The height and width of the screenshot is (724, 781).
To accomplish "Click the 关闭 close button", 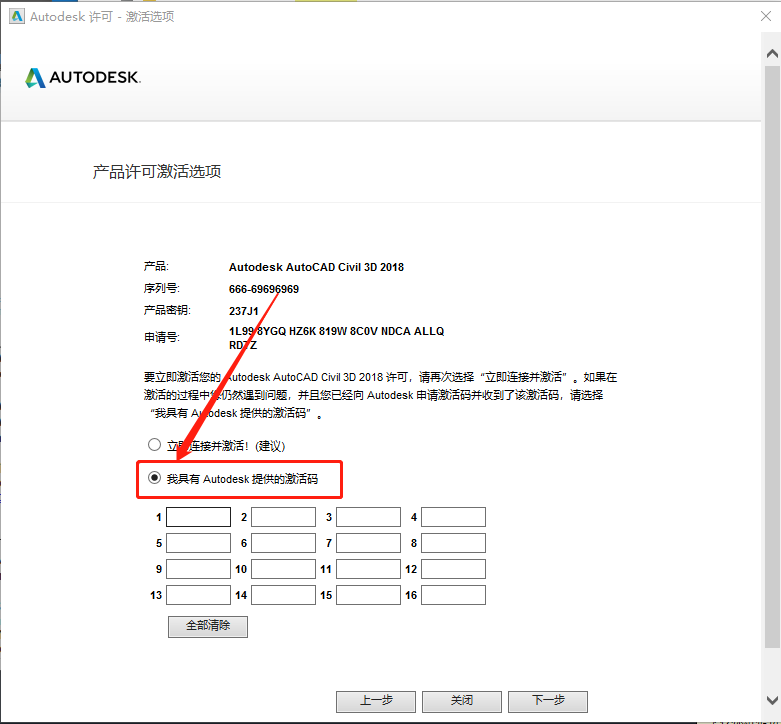I will [462, 701].
